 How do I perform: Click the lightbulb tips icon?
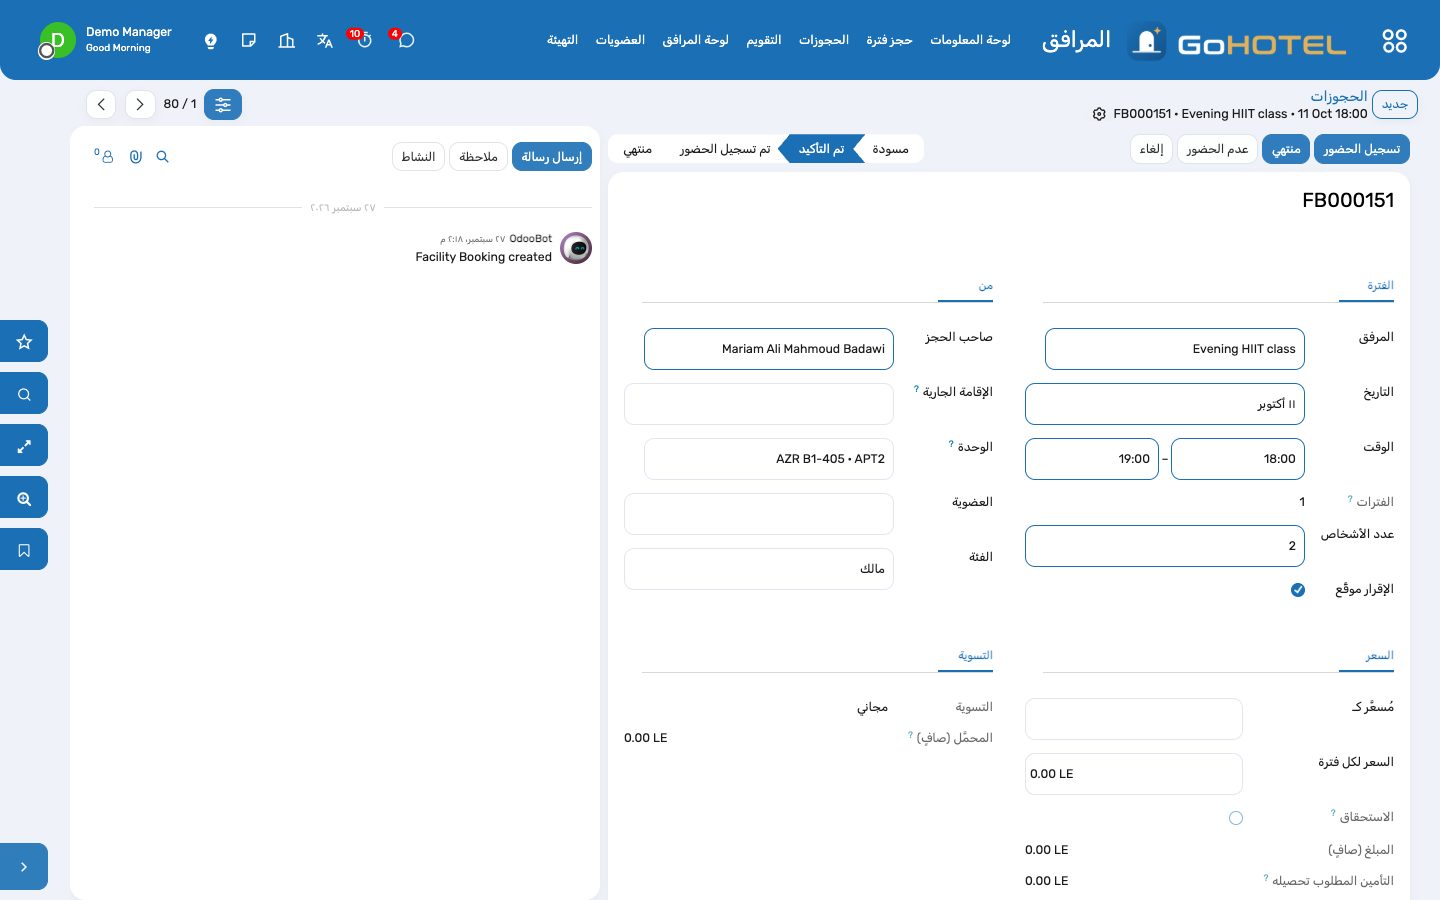click(211, 41)
